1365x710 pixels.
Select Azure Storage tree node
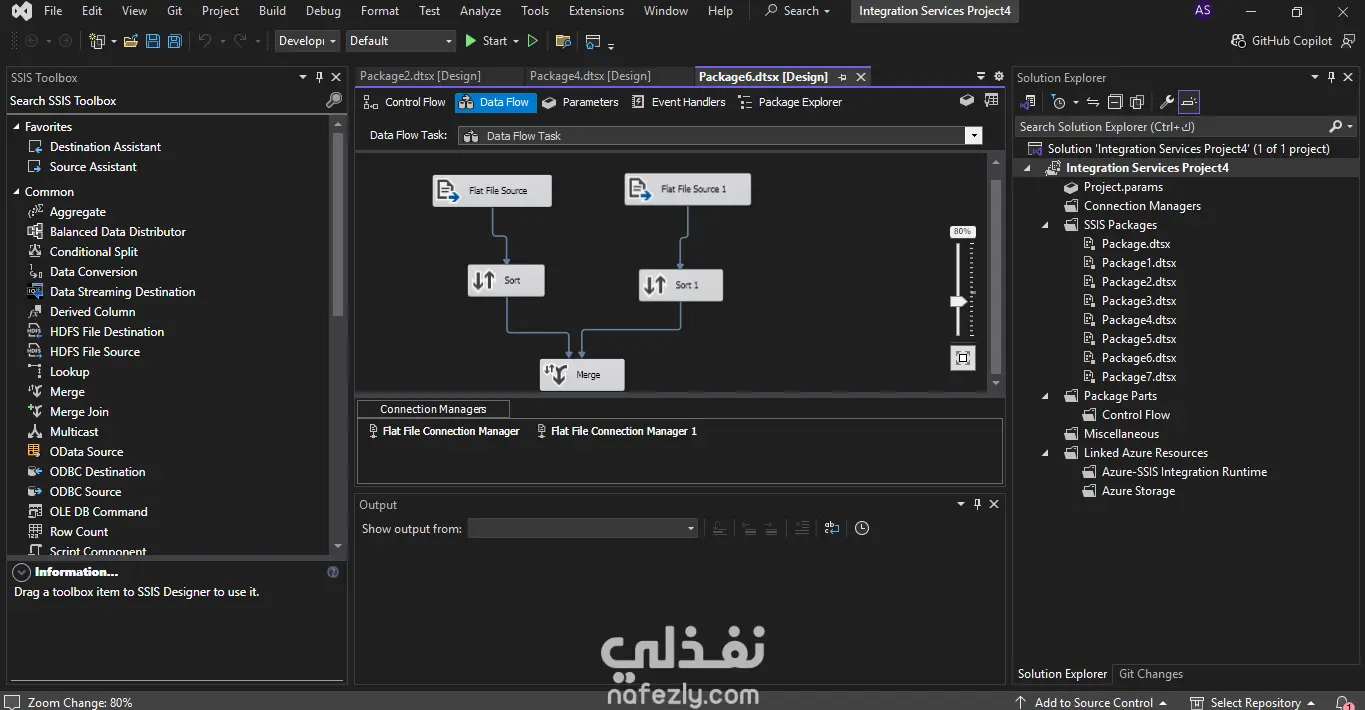click(x=1138, y=491)
